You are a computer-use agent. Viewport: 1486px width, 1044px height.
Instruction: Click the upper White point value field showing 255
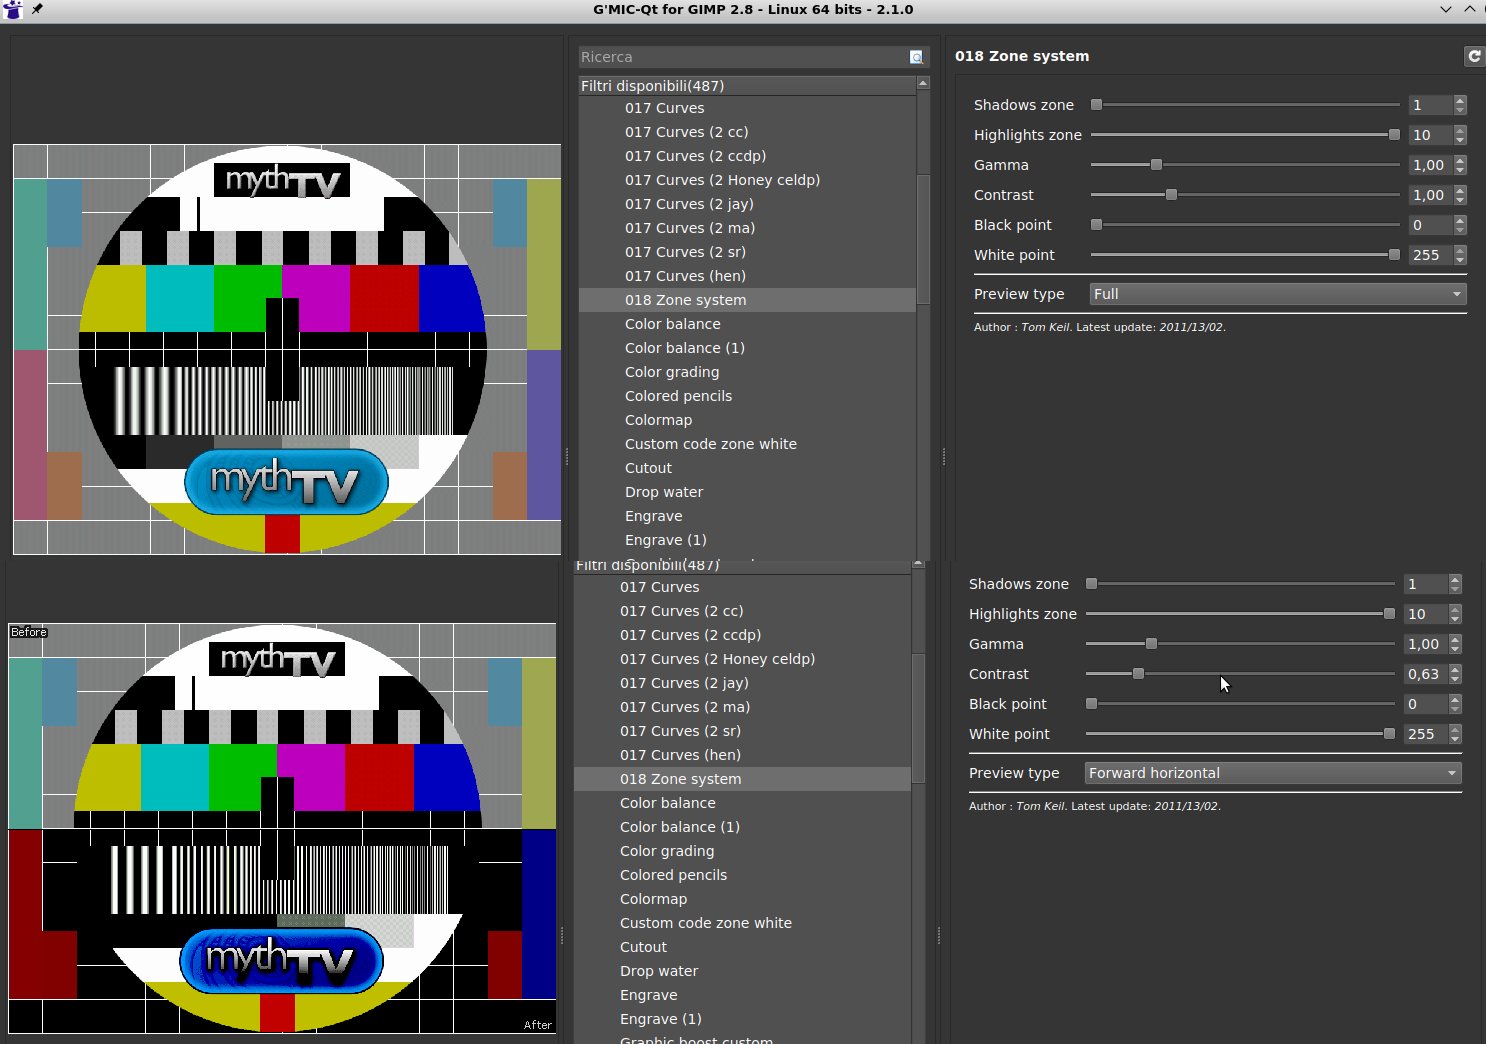[x=1429, y=255]
